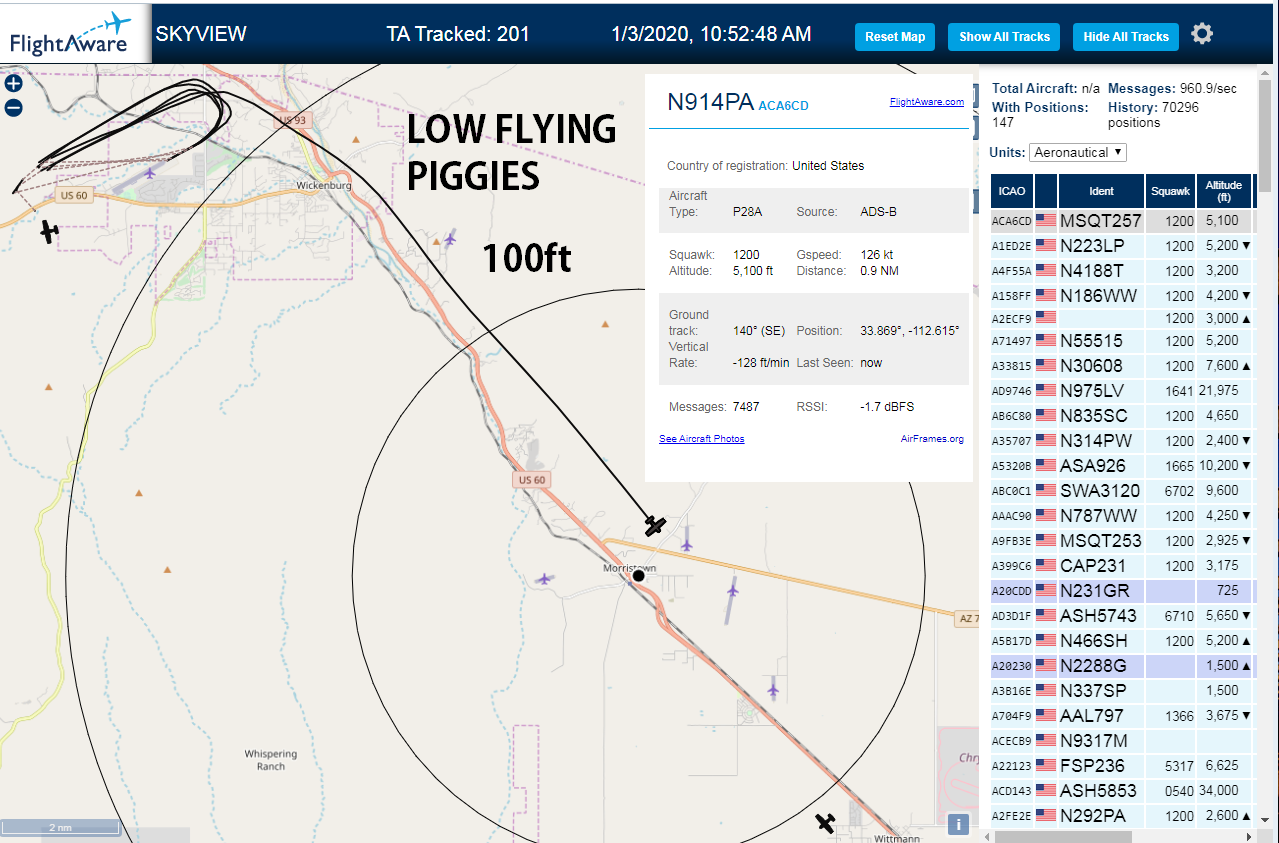Select the N2288G aircraft row
Screen dimensions: 1279x843
[x=1122, y=665]
